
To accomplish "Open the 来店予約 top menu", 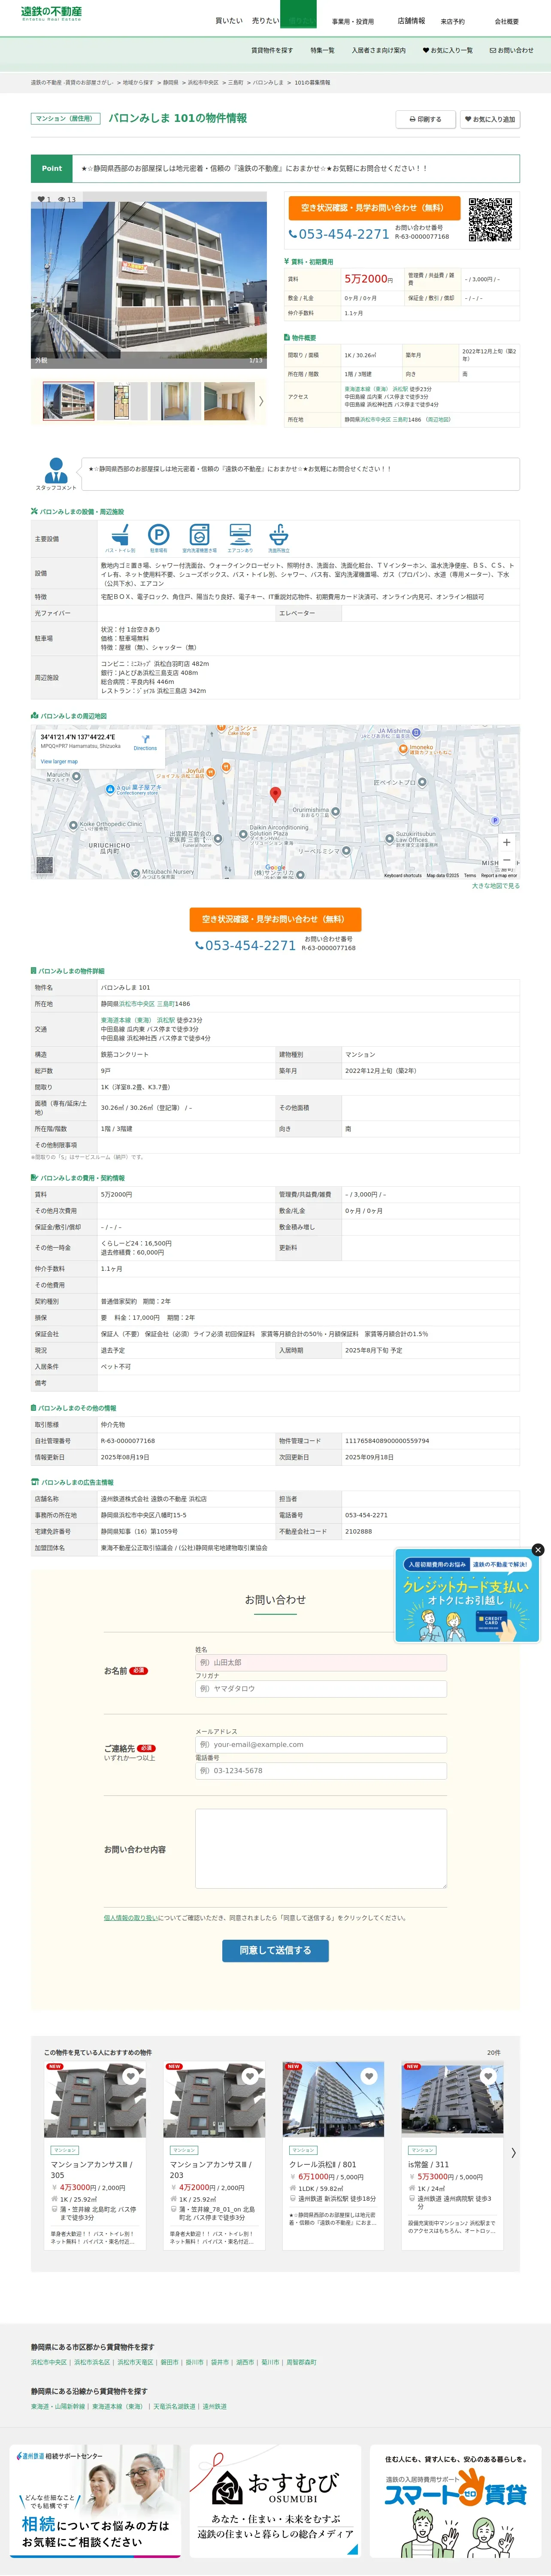I will click(453, 21).
